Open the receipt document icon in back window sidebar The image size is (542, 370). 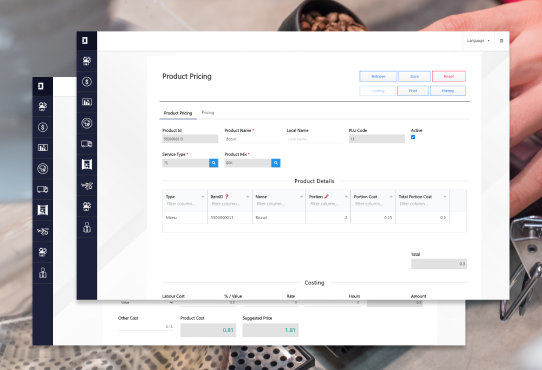point(43,210)
